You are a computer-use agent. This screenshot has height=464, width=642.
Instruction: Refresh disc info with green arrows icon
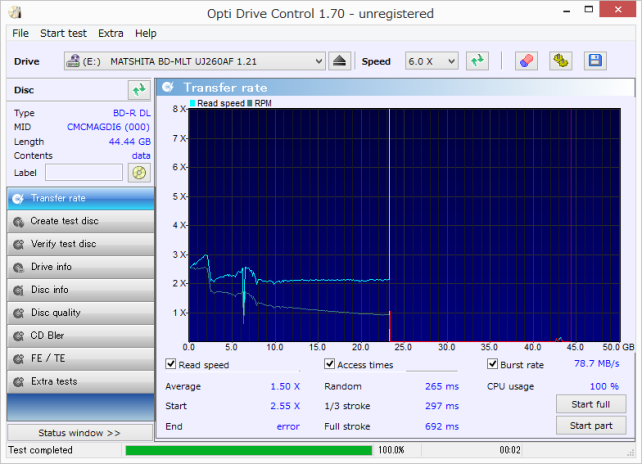coord(139,90)
